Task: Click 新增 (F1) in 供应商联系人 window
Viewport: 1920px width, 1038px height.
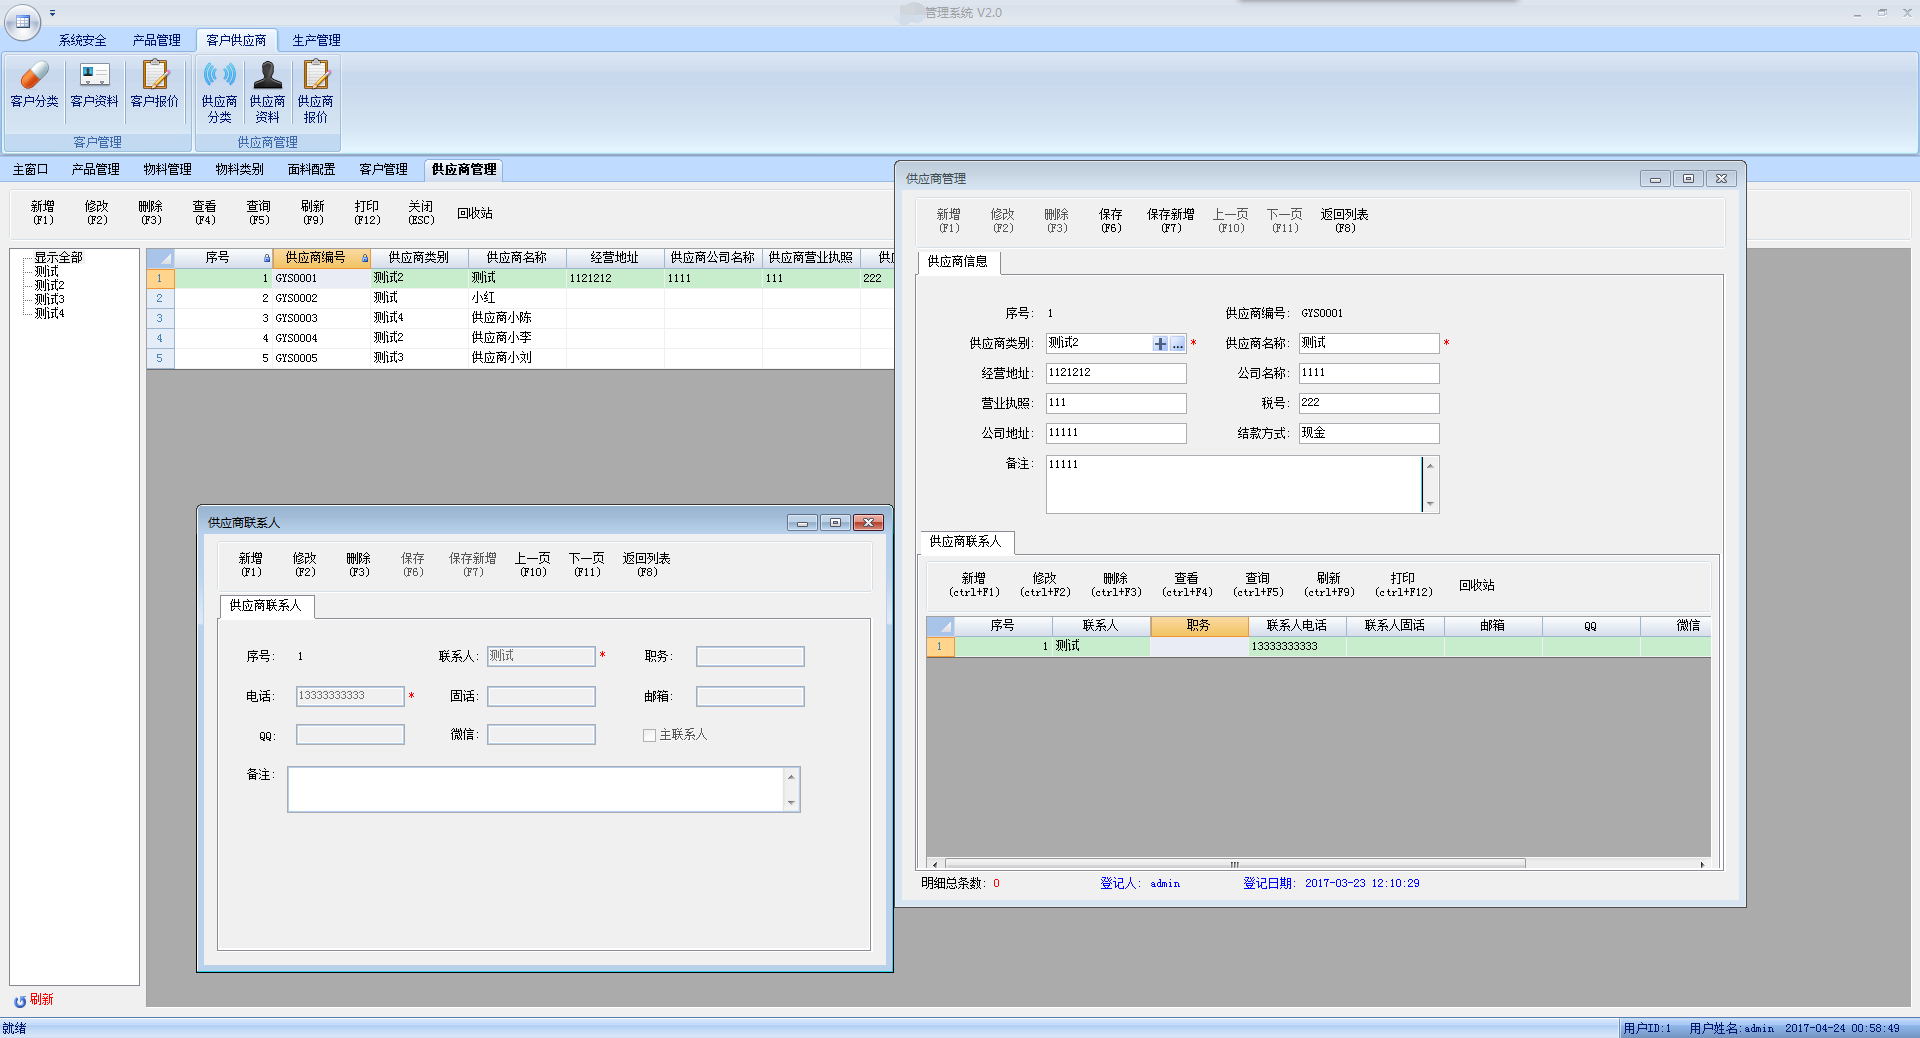Action: coord(251,565)
